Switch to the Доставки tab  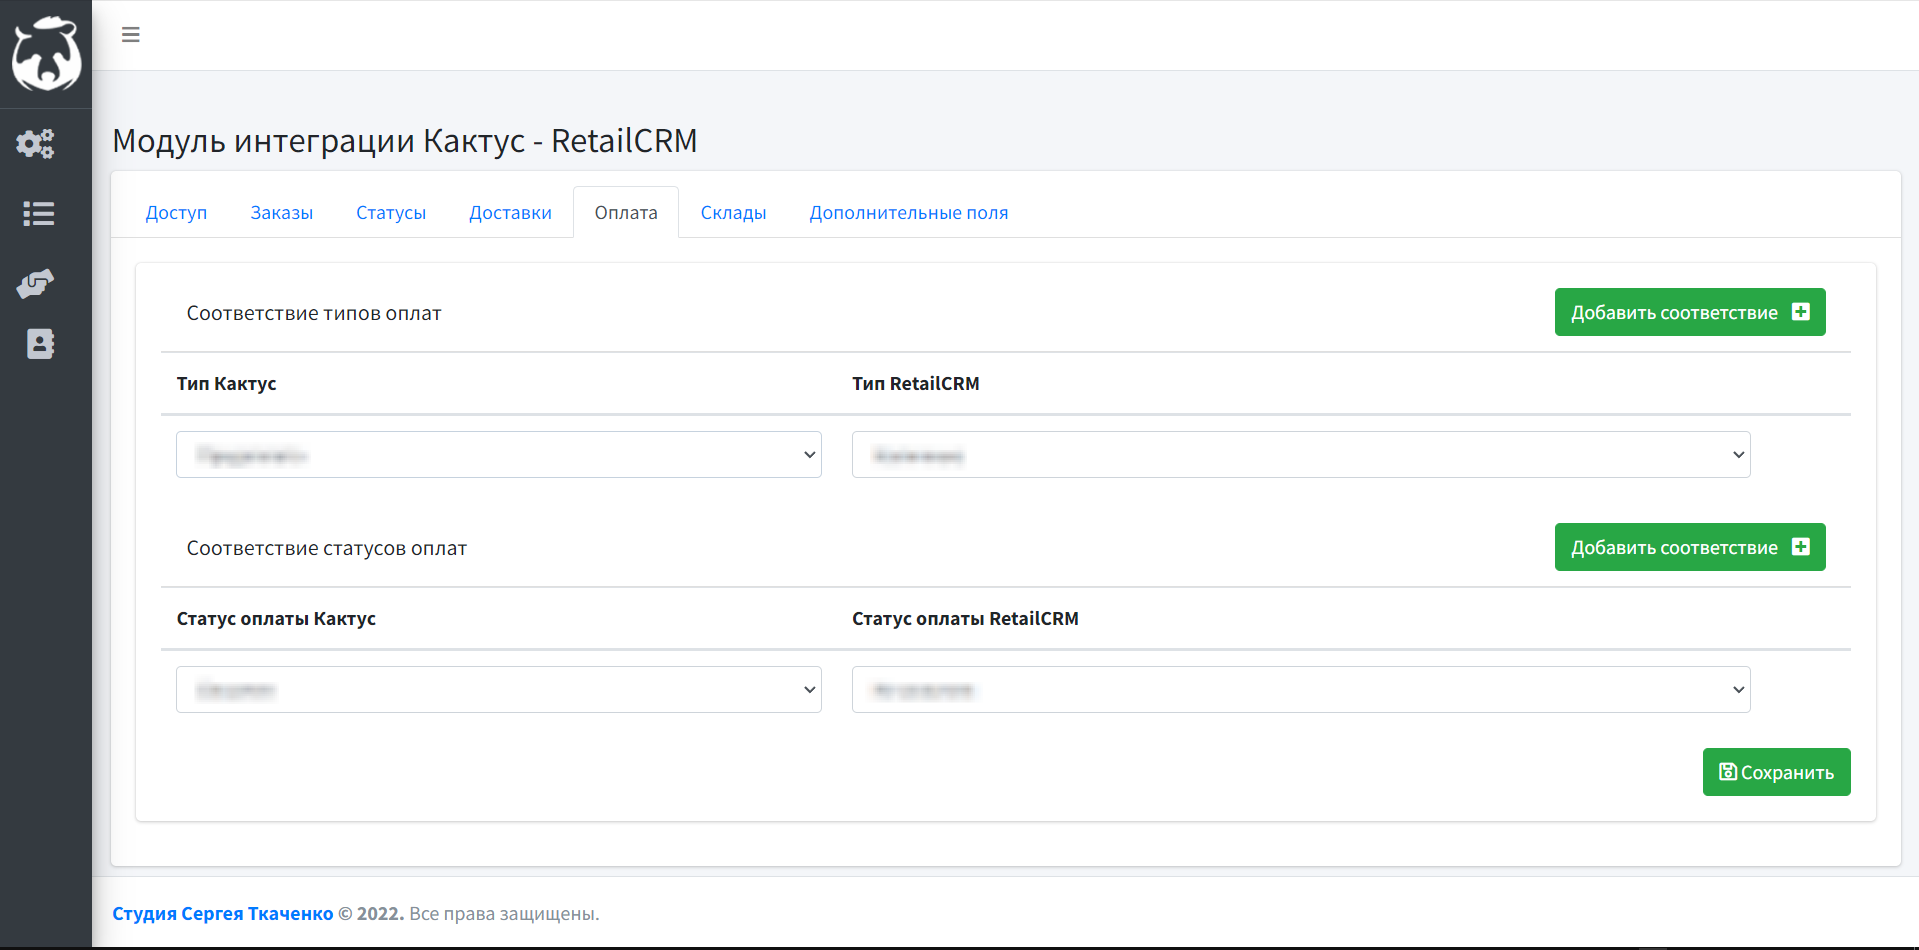coord(510,213)
